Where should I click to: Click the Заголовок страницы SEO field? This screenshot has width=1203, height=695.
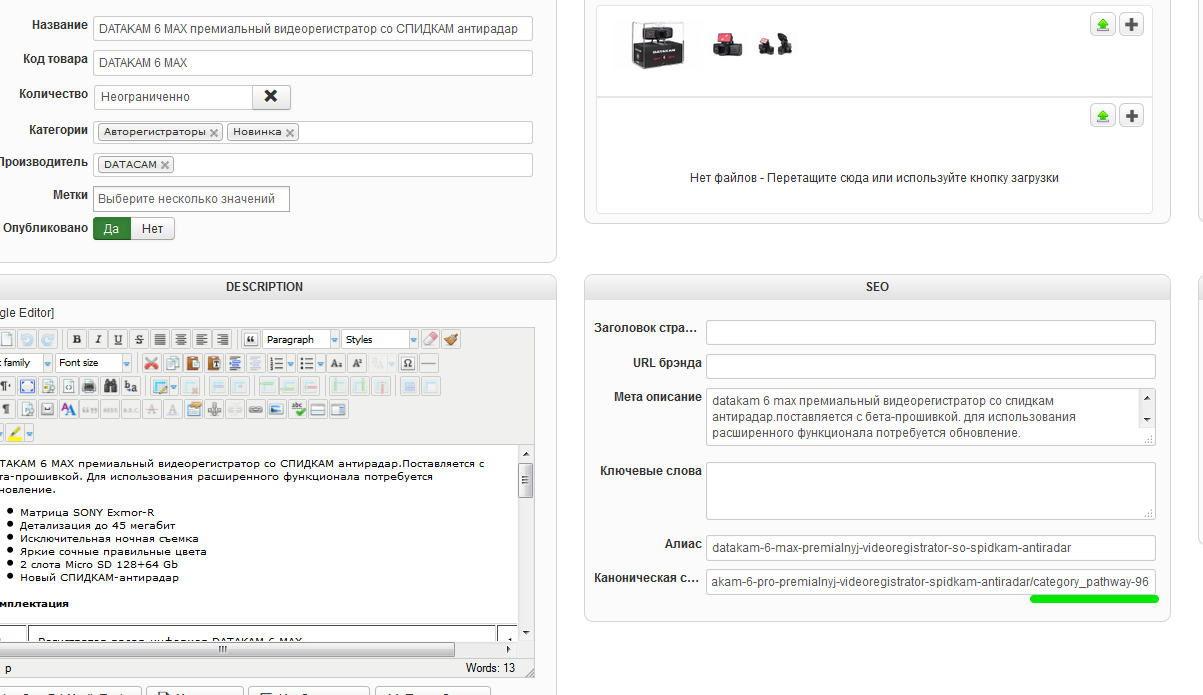931,332
